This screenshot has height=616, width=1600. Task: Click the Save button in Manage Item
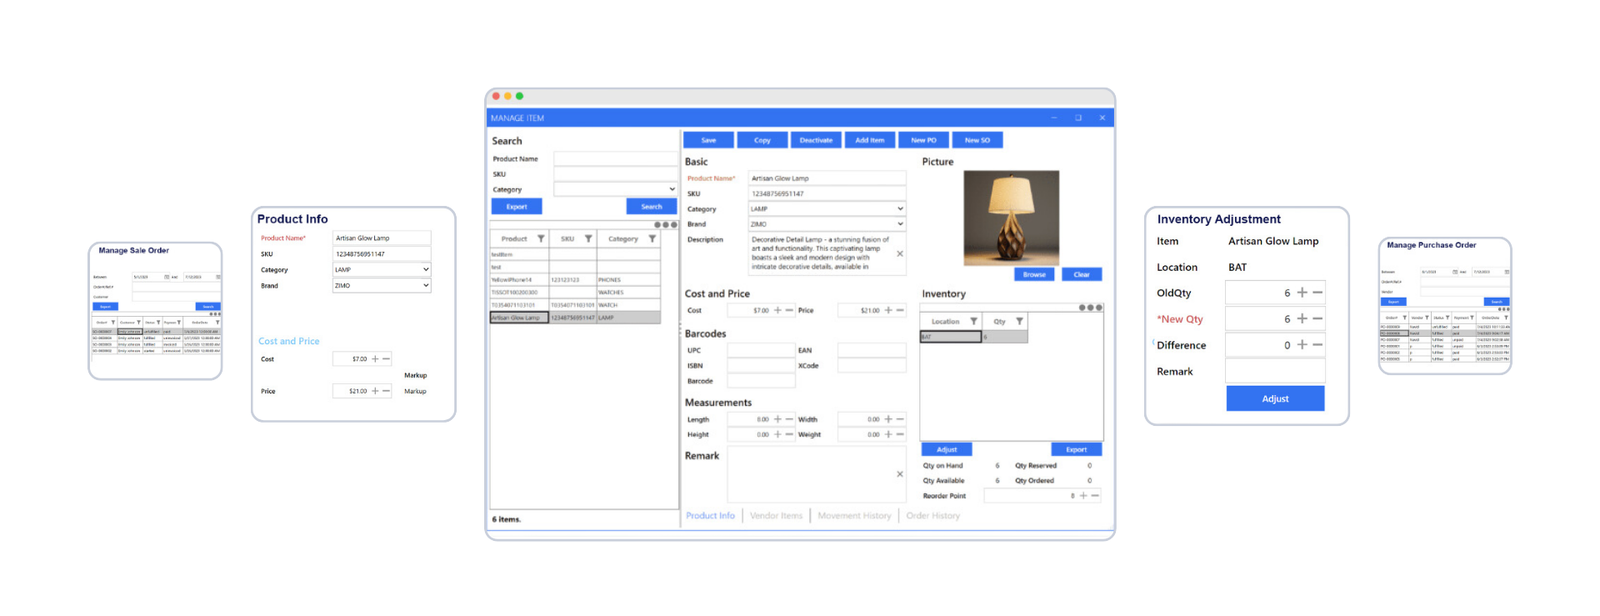[708, 140]
